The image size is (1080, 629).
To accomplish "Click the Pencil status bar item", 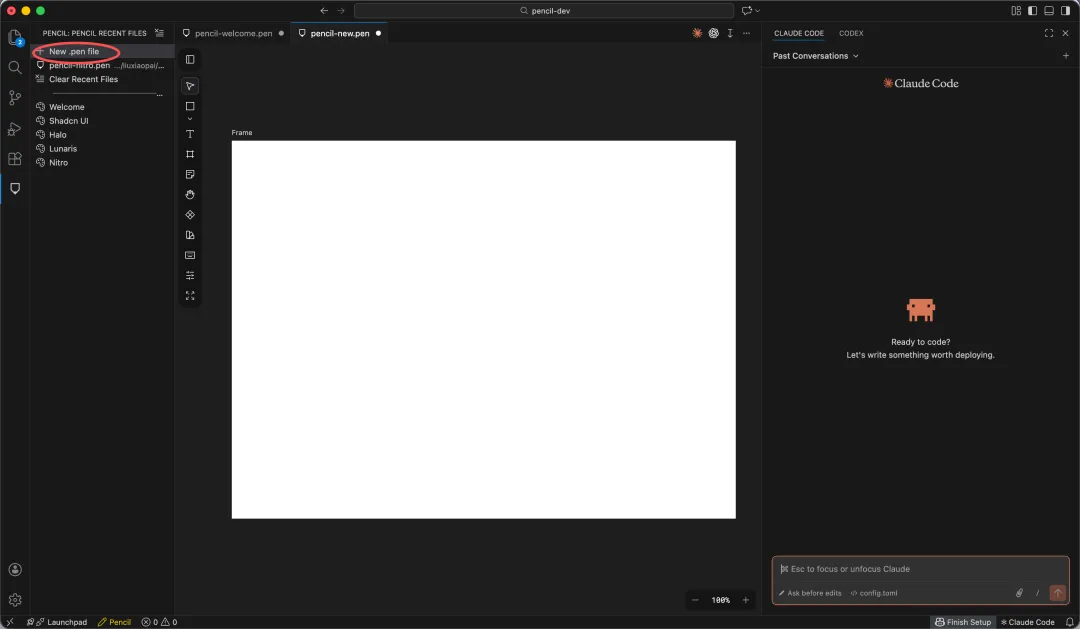I will click(114, 622).
